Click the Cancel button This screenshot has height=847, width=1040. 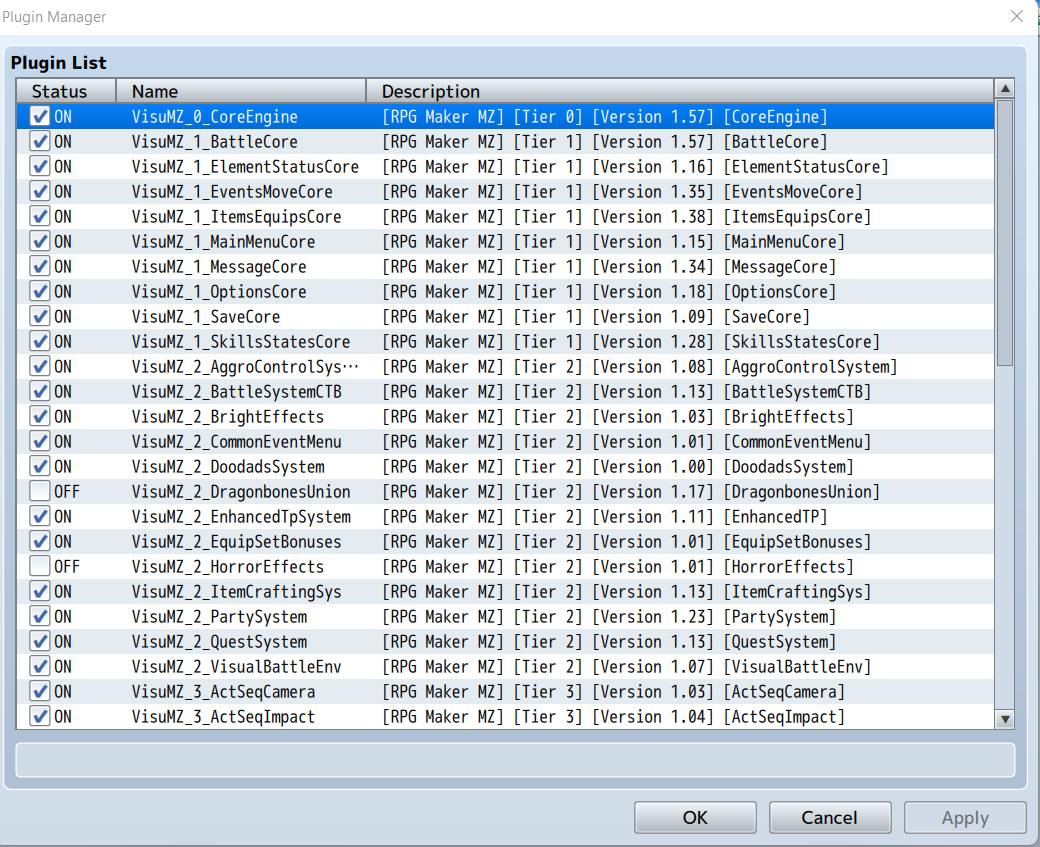[x=830, y=817]
